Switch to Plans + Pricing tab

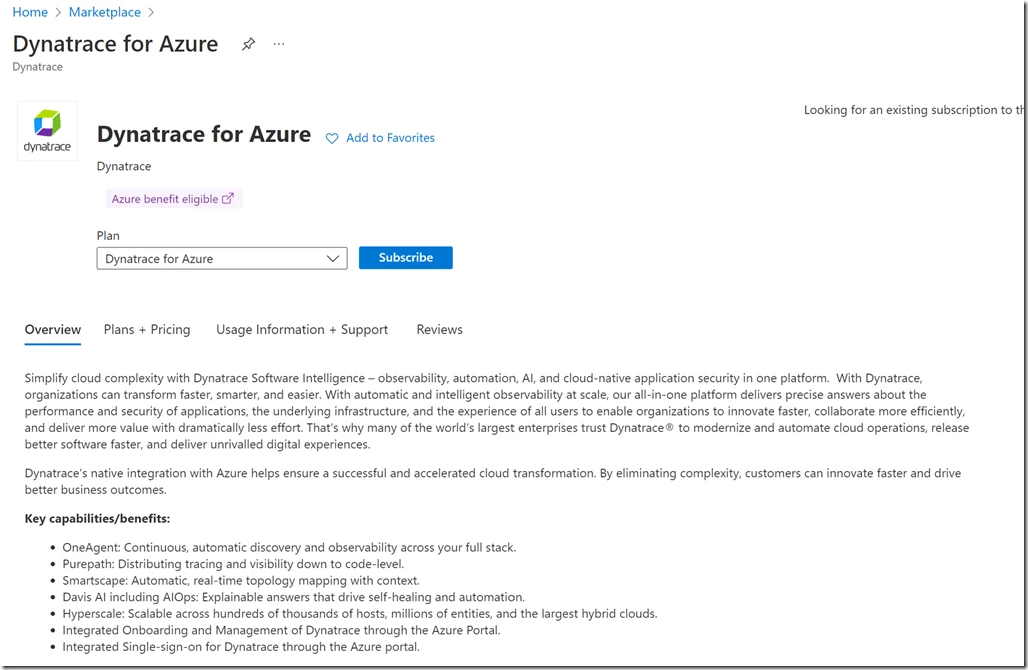pos(147,330)
